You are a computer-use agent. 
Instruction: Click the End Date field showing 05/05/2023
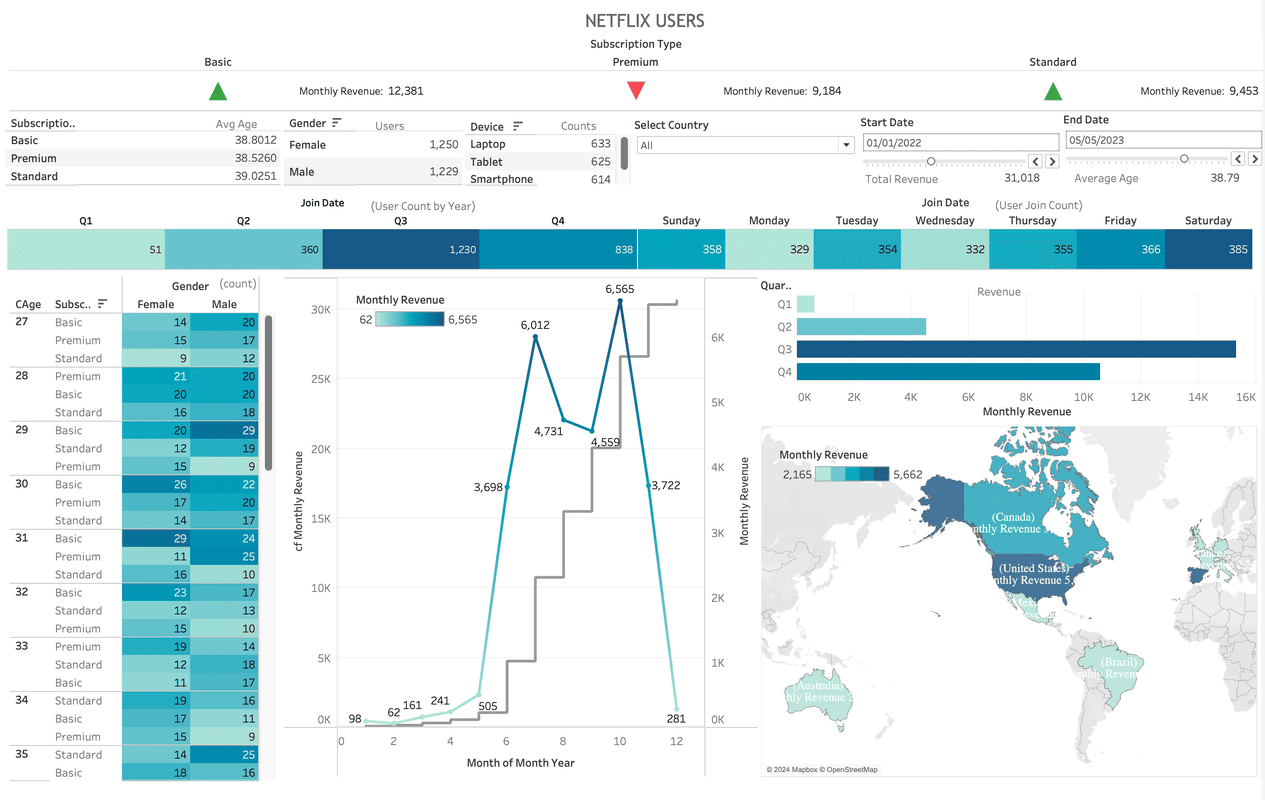coord(1163,140)
